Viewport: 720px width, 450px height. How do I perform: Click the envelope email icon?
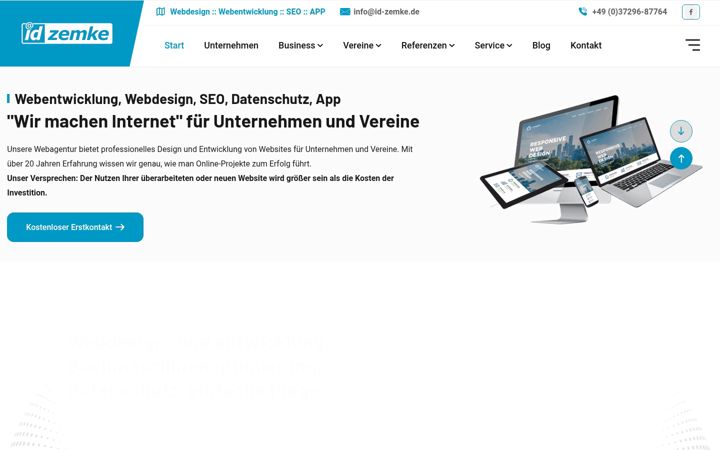pos(345,12)
